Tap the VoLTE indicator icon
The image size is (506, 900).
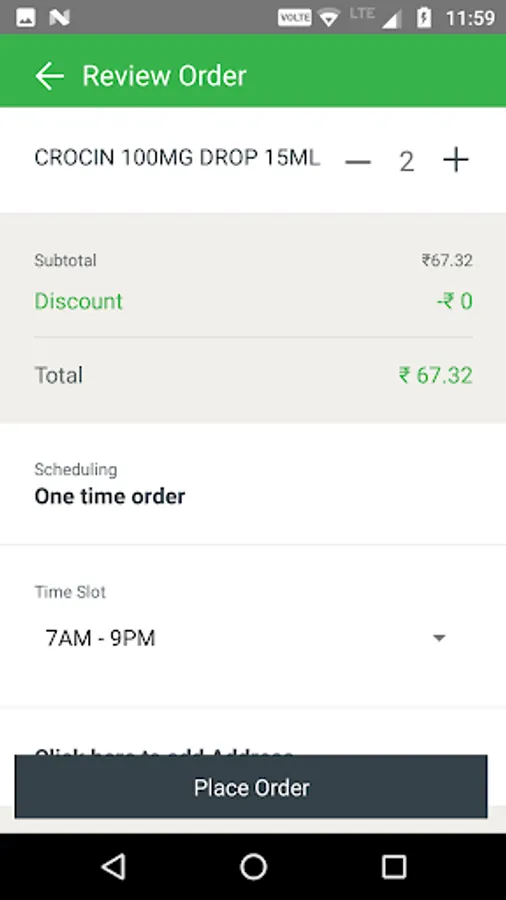pyautogui.click(x=295, y=18)
